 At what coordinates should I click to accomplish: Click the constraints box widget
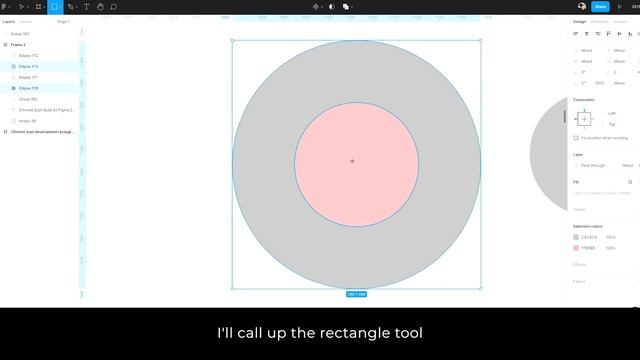pos(584,119)
